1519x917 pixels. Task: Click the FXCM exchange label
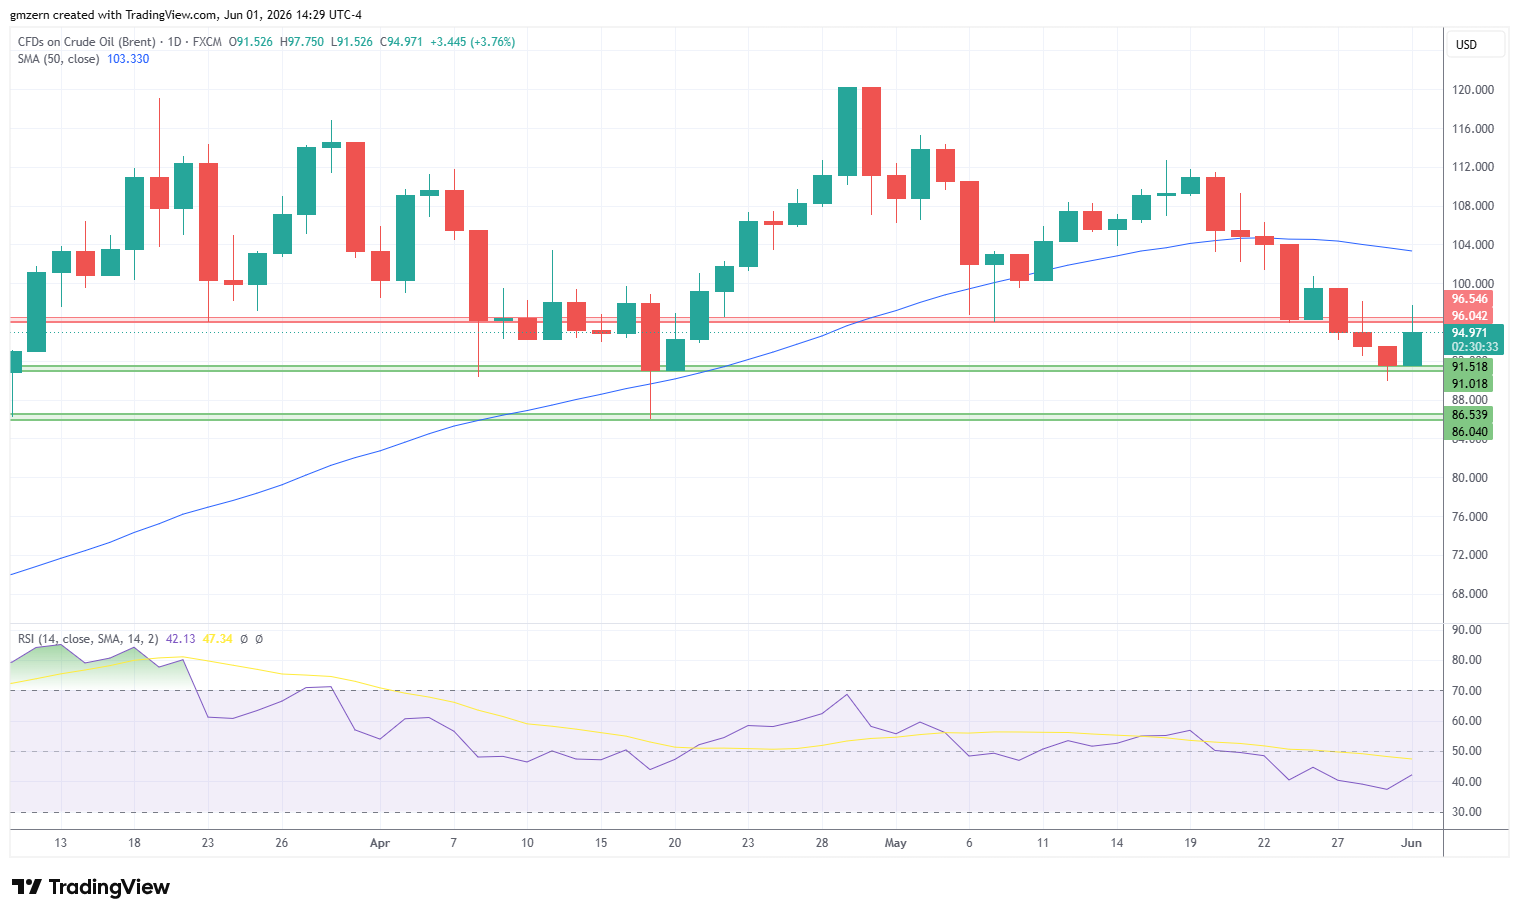click(207, 42)
